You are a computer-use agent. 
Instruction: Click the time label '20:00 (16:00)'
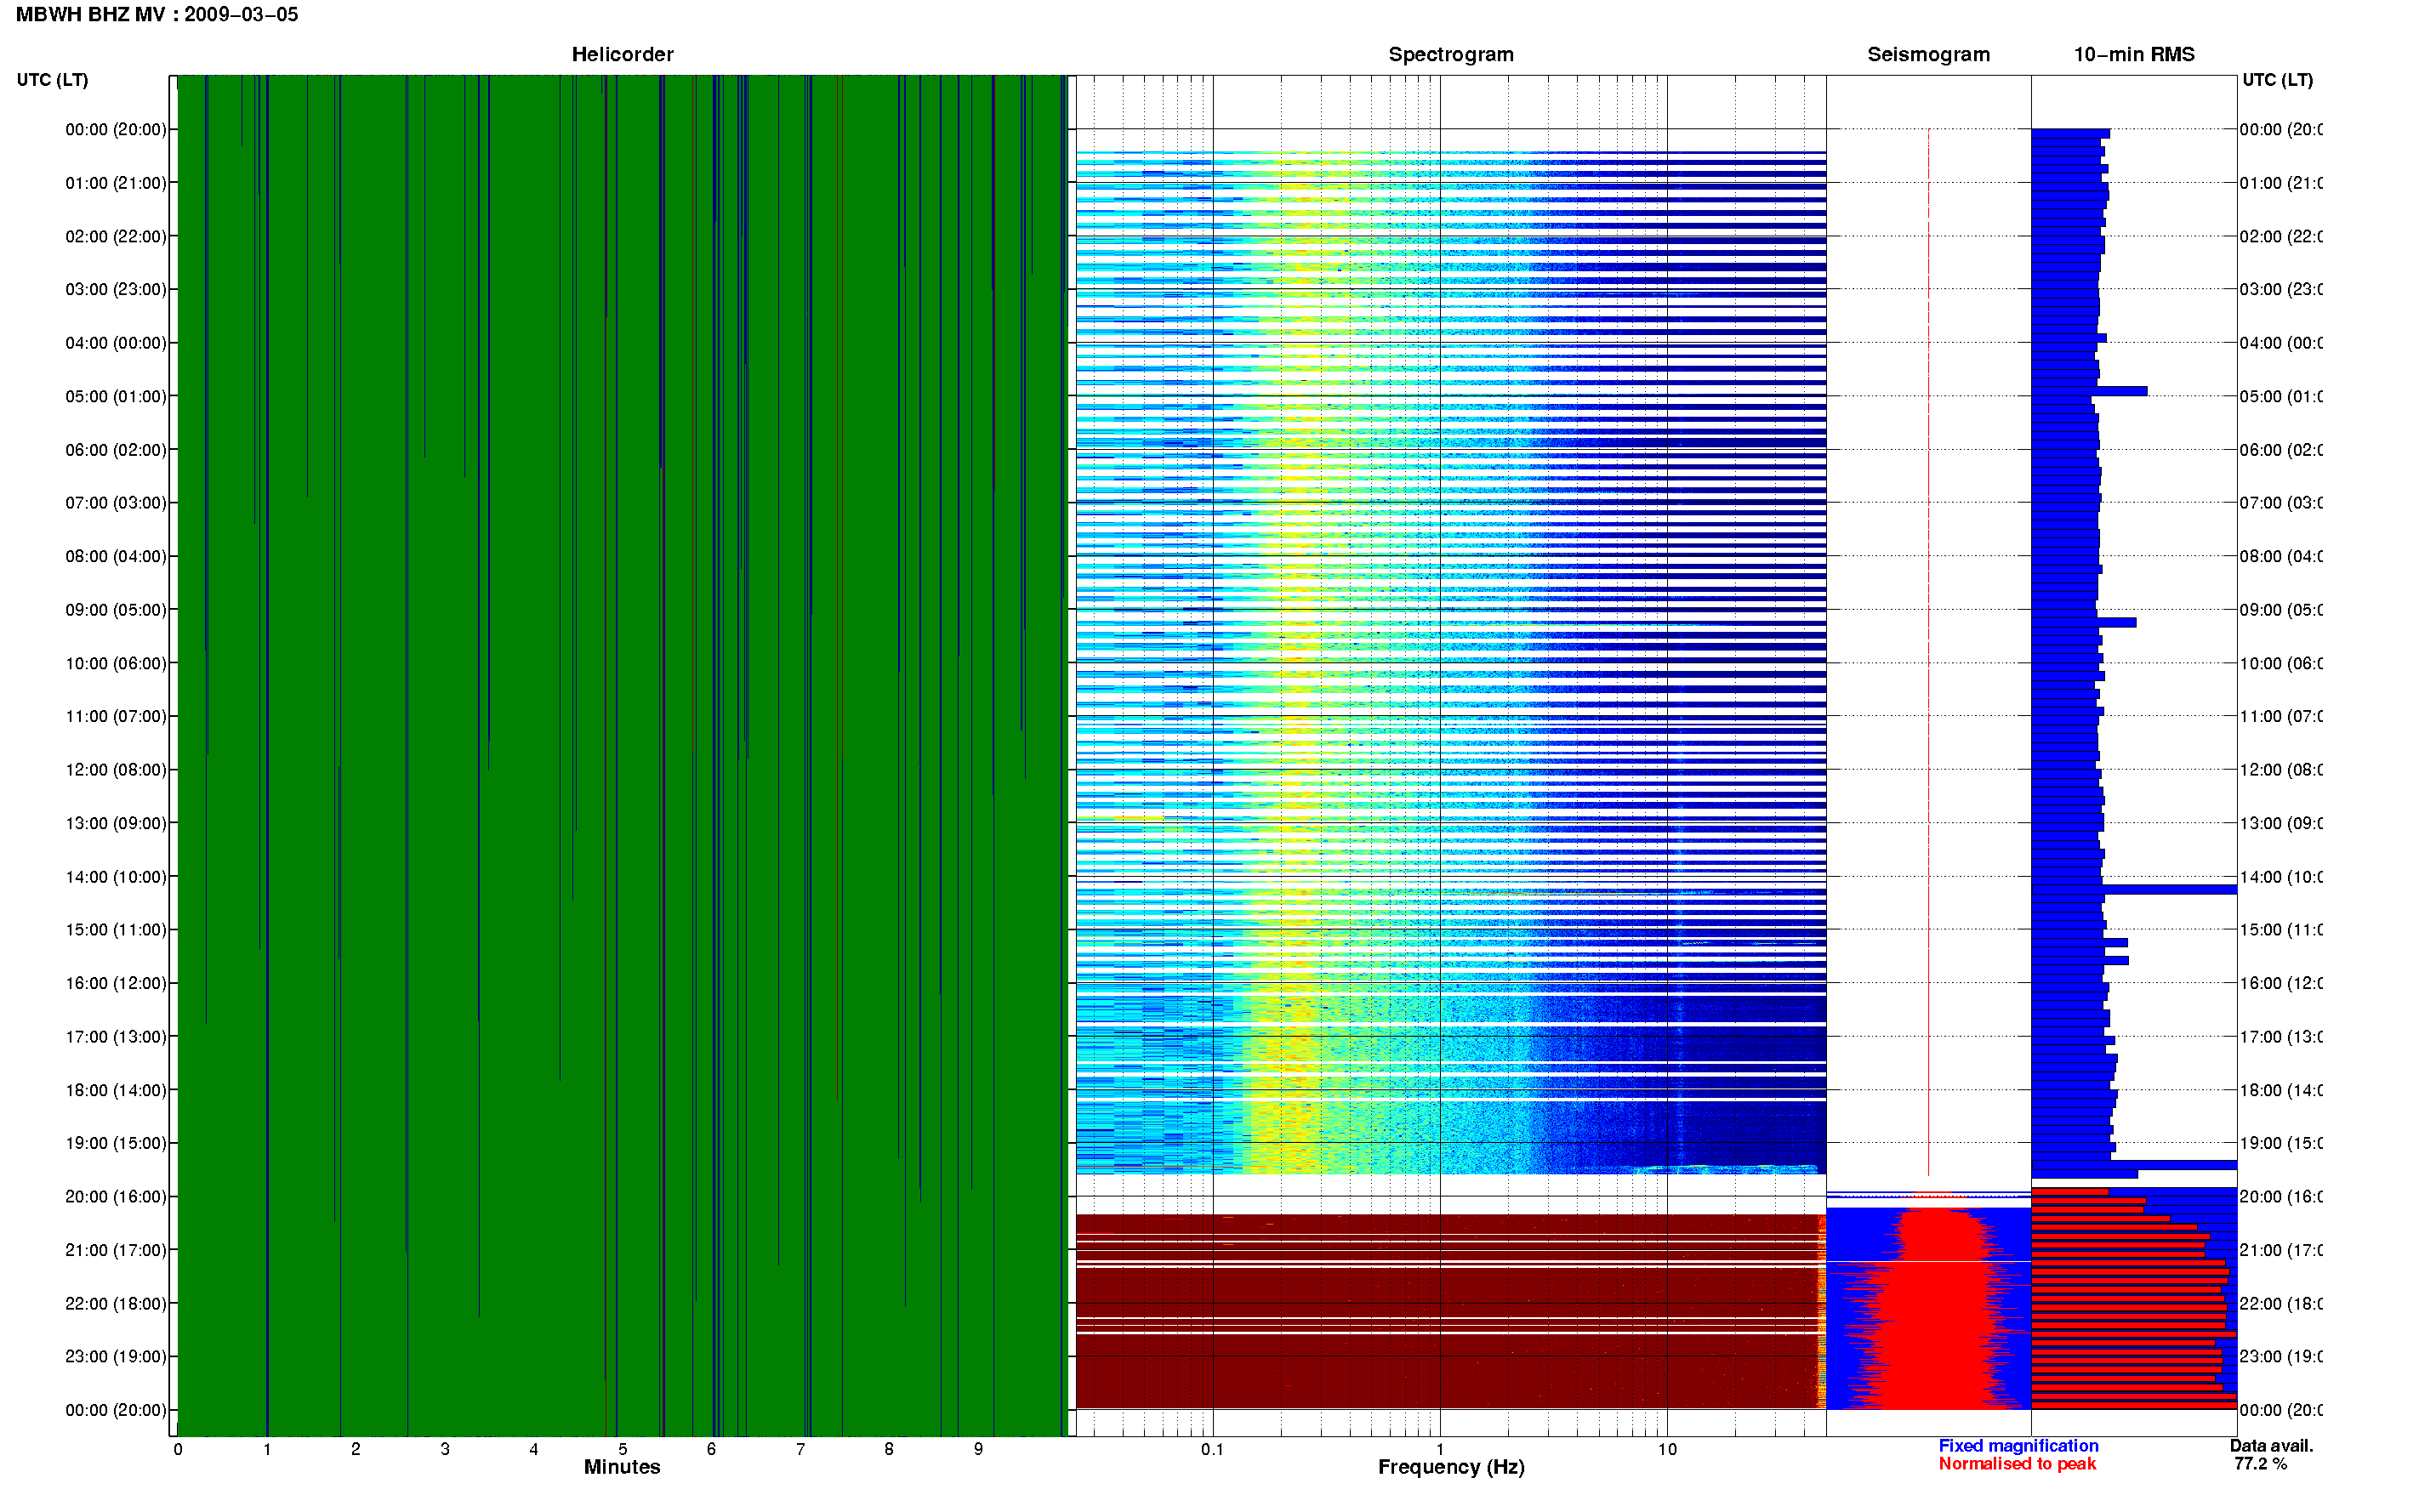(x=116, y=1196)
